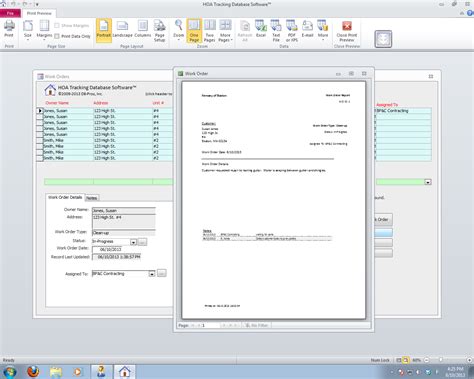Switch to the Notes tab in Work Orders
Image resolution: width=474 pixels, height=379 pixels.
(91, 198)
